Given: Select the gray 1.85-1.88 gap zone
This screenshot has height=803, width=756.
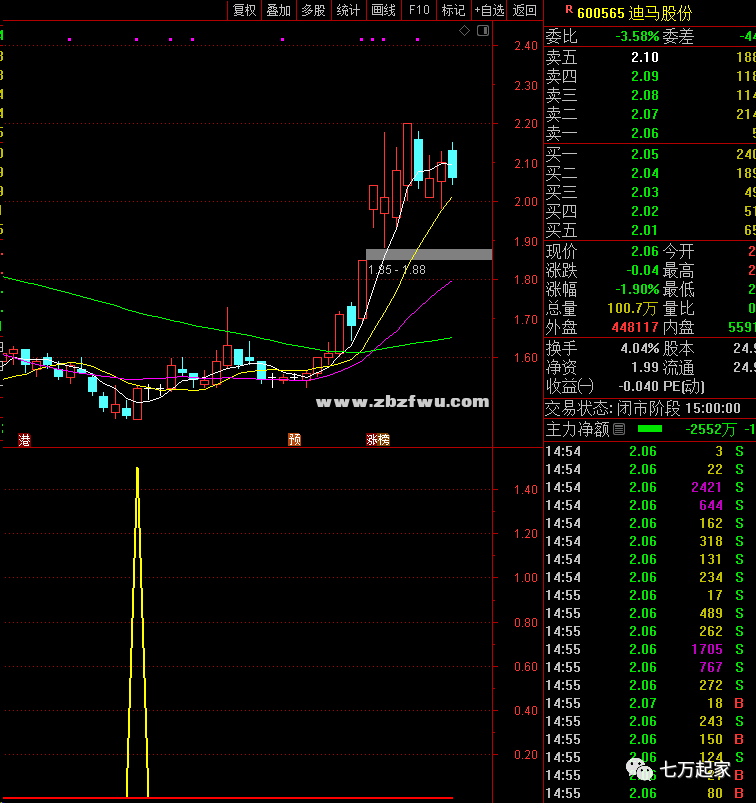Looking at the screenshot, I should pyautogui.click(x=429, y=255).
